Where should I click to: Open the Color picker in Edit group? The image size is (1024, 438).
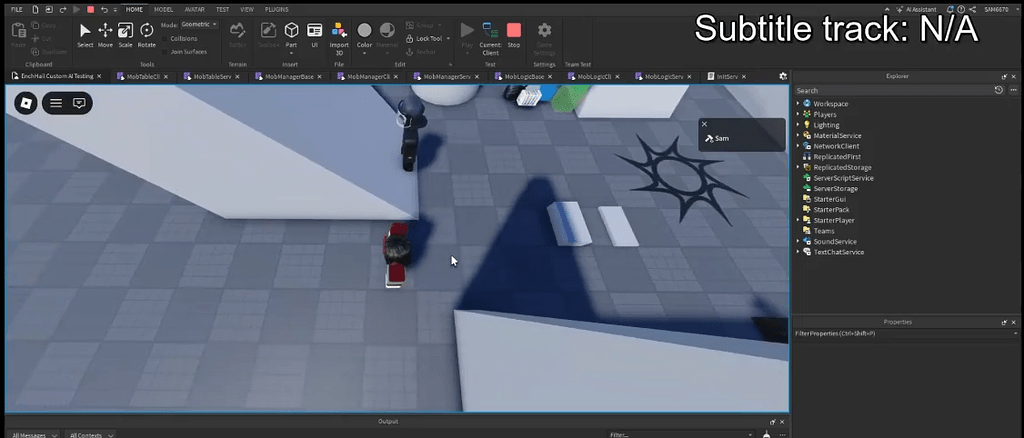(364, 35)
